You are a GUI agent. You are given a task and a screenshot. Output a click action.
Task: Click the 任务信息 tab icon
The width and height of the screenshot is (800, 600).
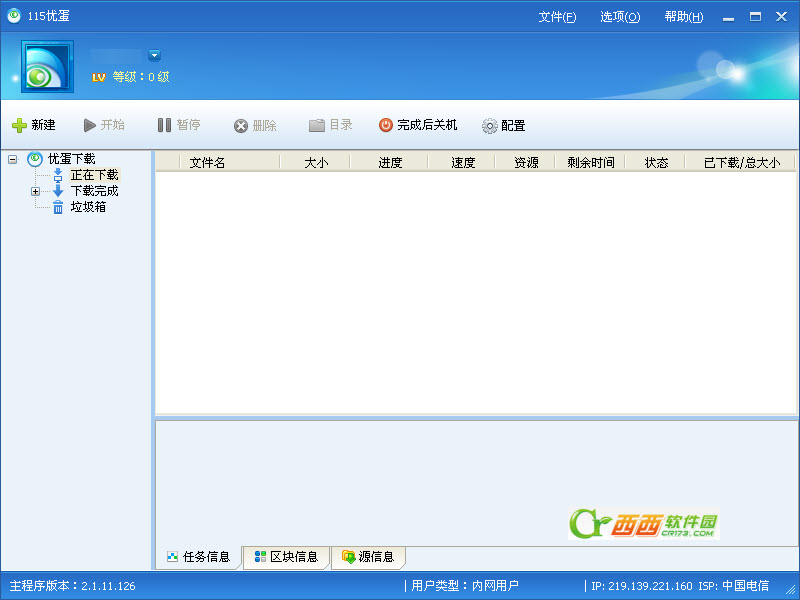coord(172,557)
